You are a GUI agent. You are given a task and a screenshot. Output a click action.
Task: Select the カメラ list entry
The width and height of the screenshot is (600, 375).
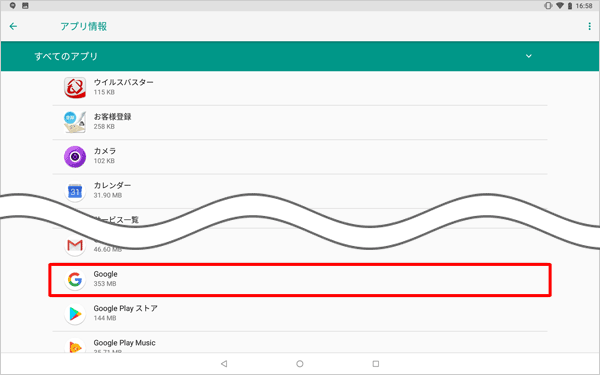[x=300, y=157]
